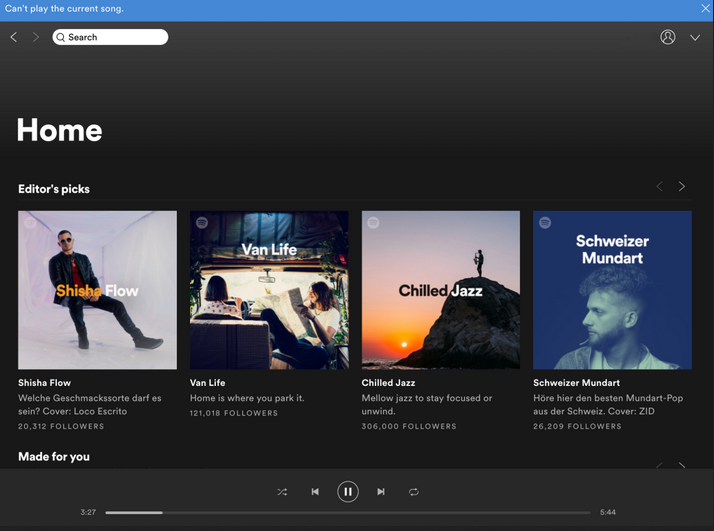Click "121,018 FOLLOWERS" under Van Life

click(x=234, y=413)
